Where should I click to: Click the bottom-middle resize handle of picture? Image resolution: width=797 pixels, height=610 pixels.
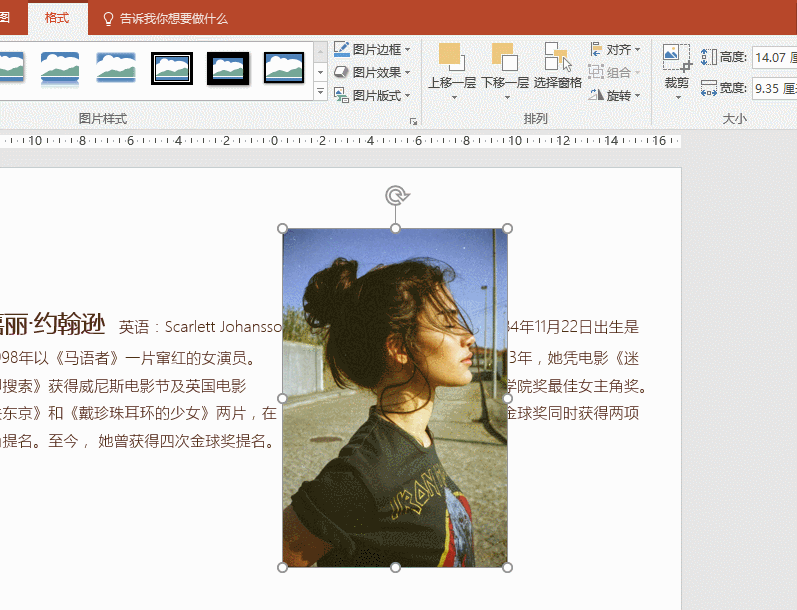[395, 567]
